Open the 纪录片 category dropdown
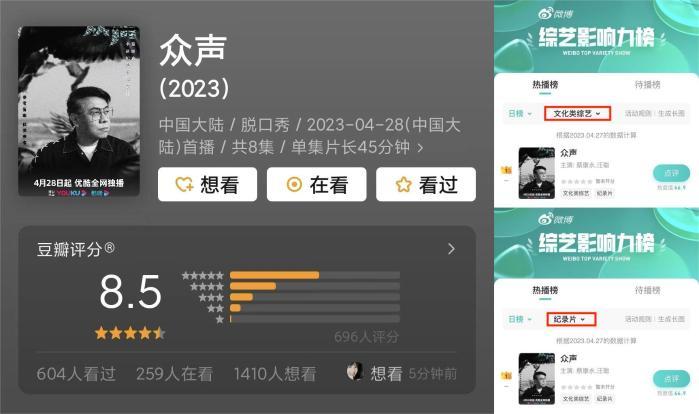The width and height of the screenshot is (699, 414). pyautogui.click(x=571, y=319)
